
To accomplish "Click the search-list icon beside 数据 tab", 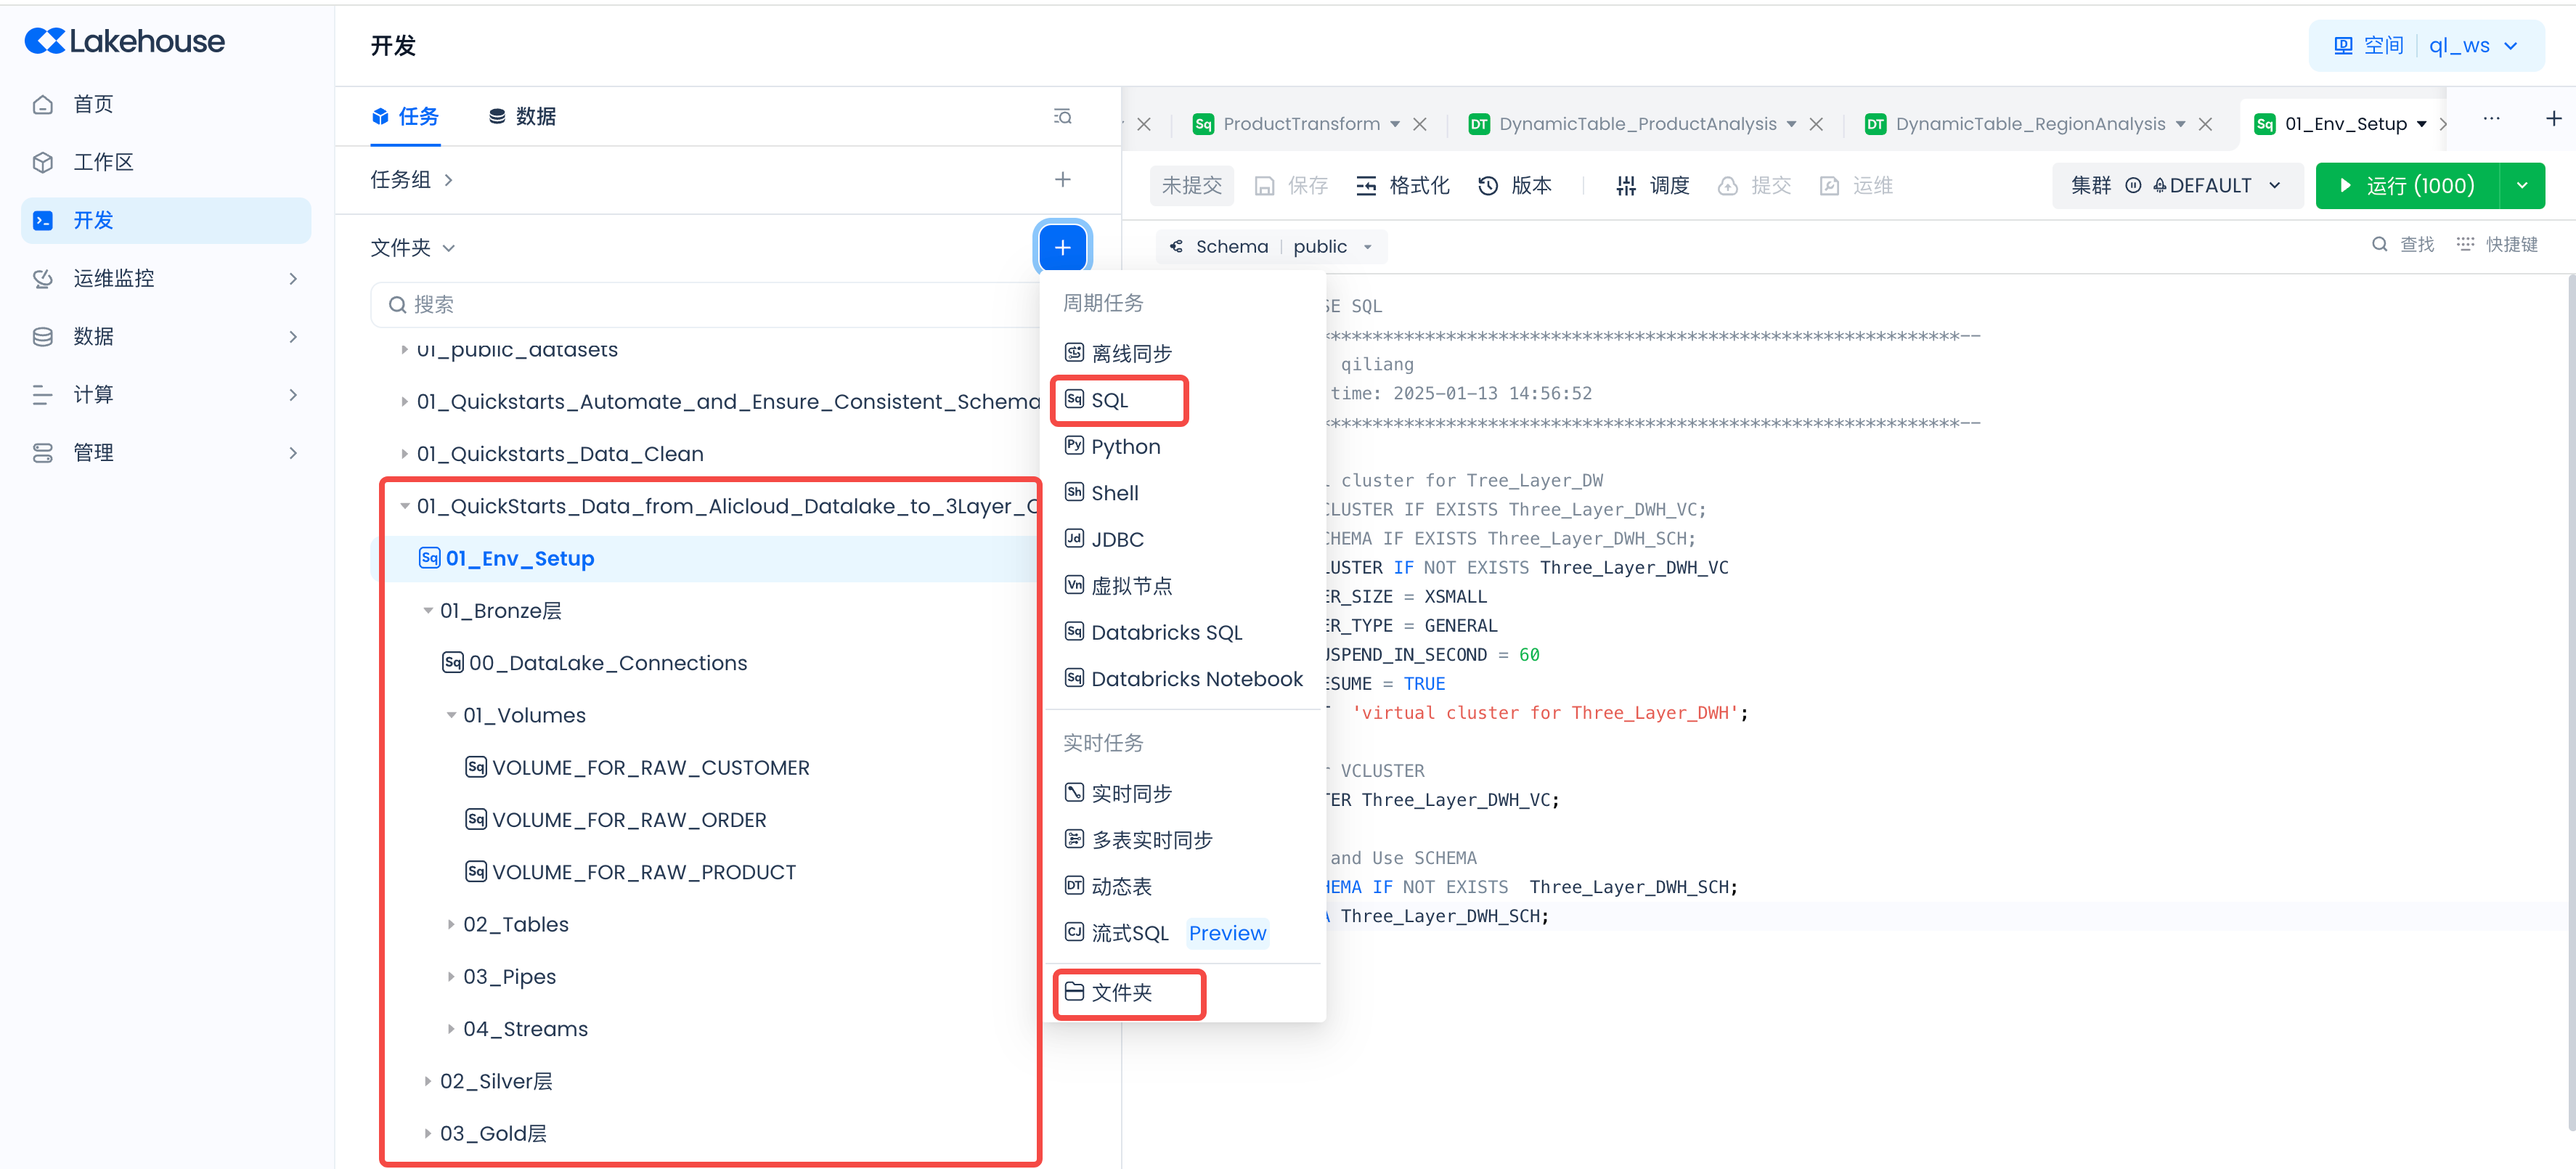I will [1062, 117].
